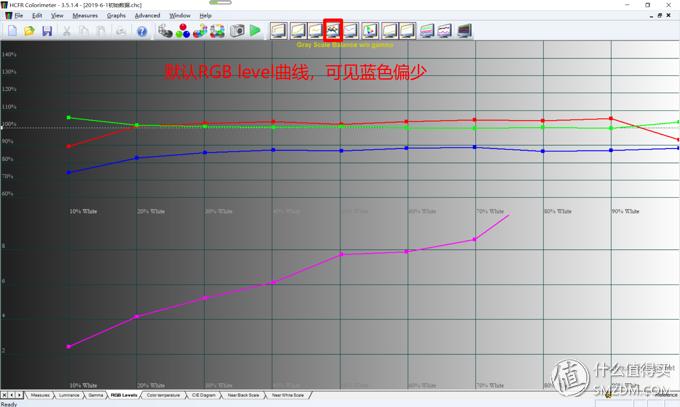This screenshot has width=680, height=407.
Task: Minimize the inner document window
Action: 651,16
